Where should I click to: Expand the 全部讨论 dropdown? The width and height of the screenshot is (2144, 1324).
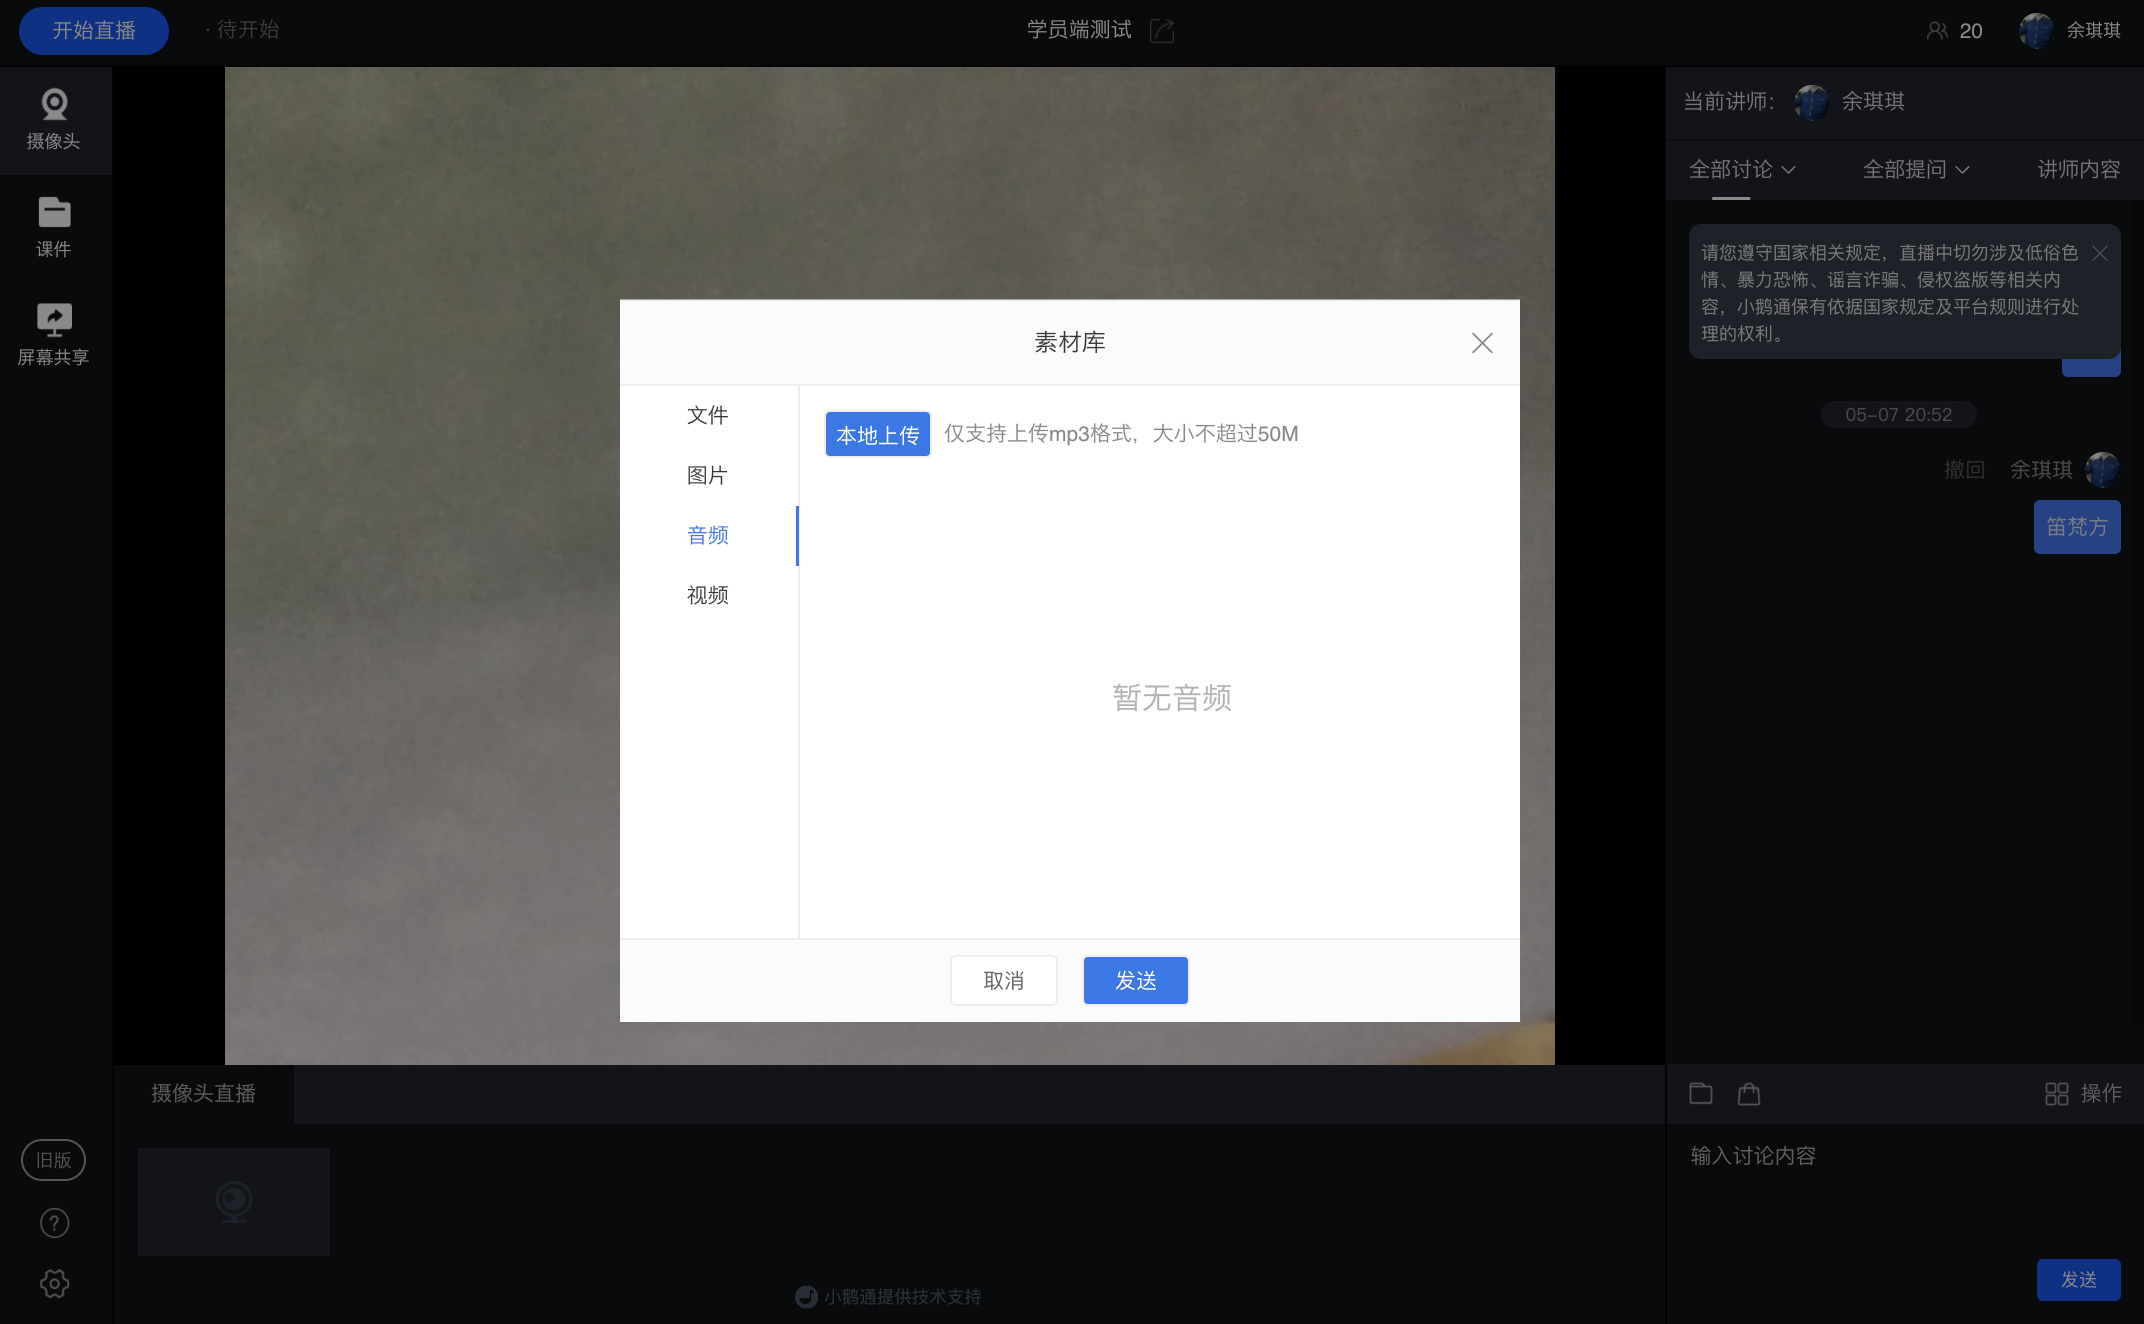(1741, 170)
